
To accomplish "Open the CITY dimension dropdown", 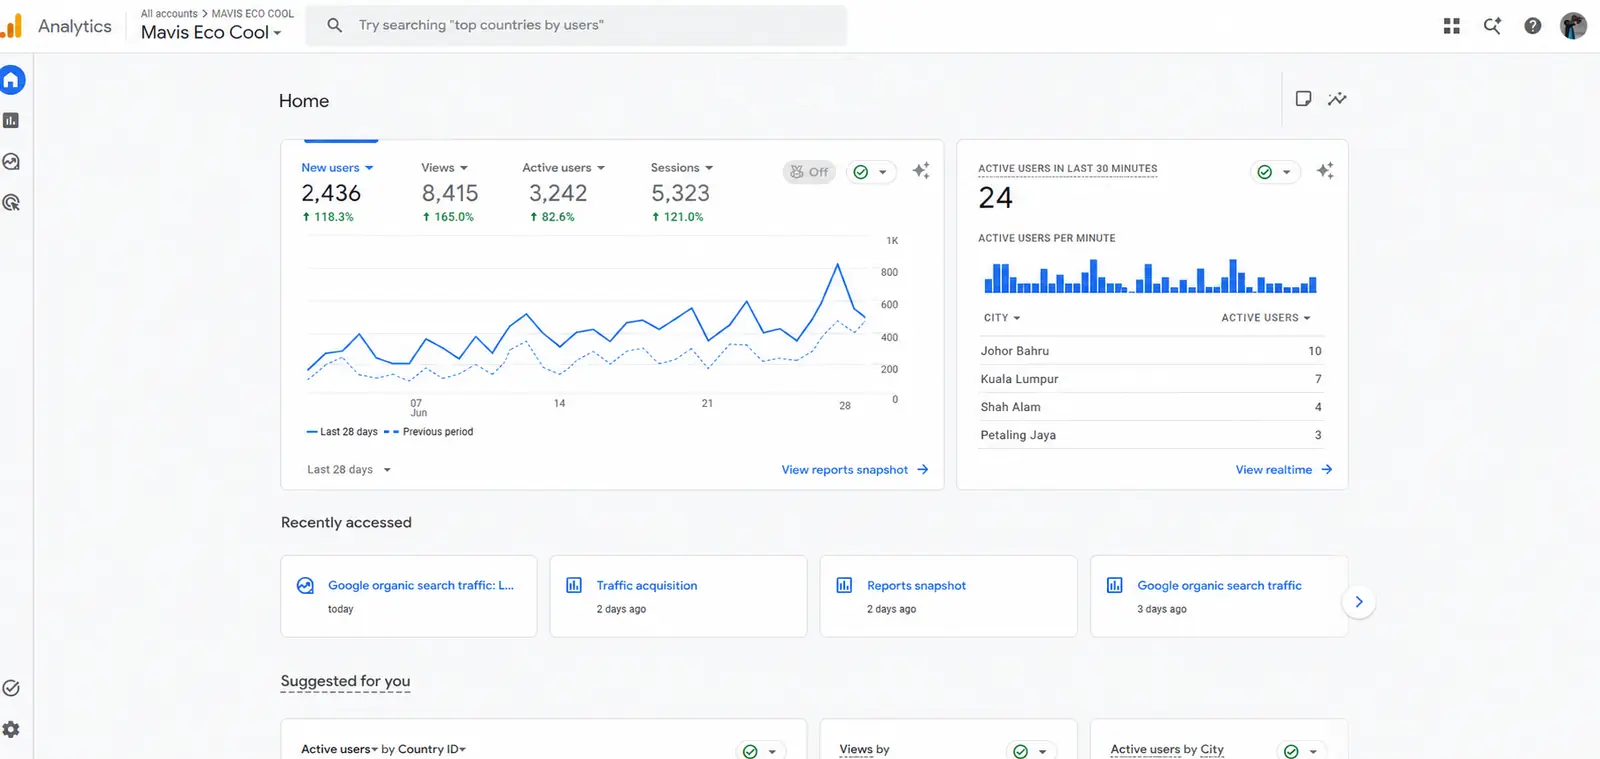I will pyautogui.click(x=1002, y=318).
